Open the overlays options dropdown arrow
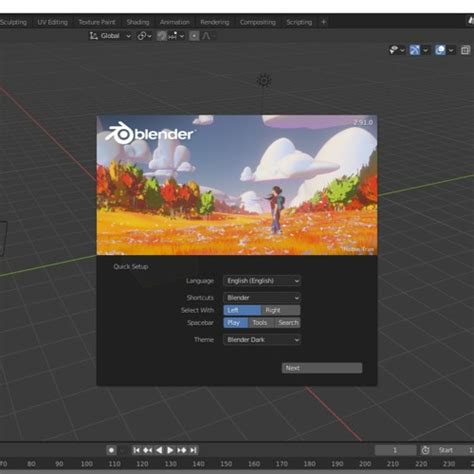Screen dimensions: 474x474 tap(451, 50)
